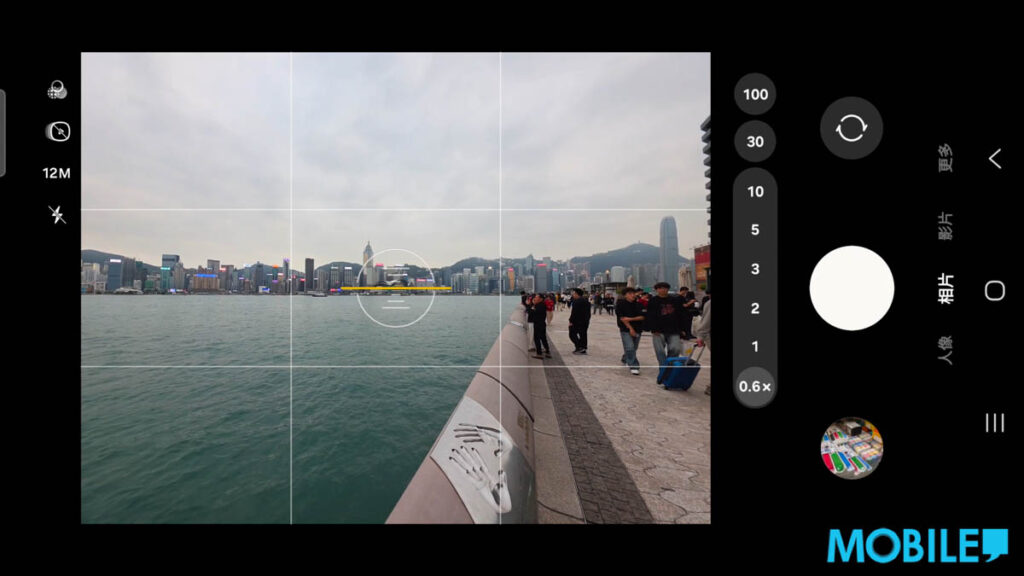Open the last photo gallery thumbnail

[851, 448]
